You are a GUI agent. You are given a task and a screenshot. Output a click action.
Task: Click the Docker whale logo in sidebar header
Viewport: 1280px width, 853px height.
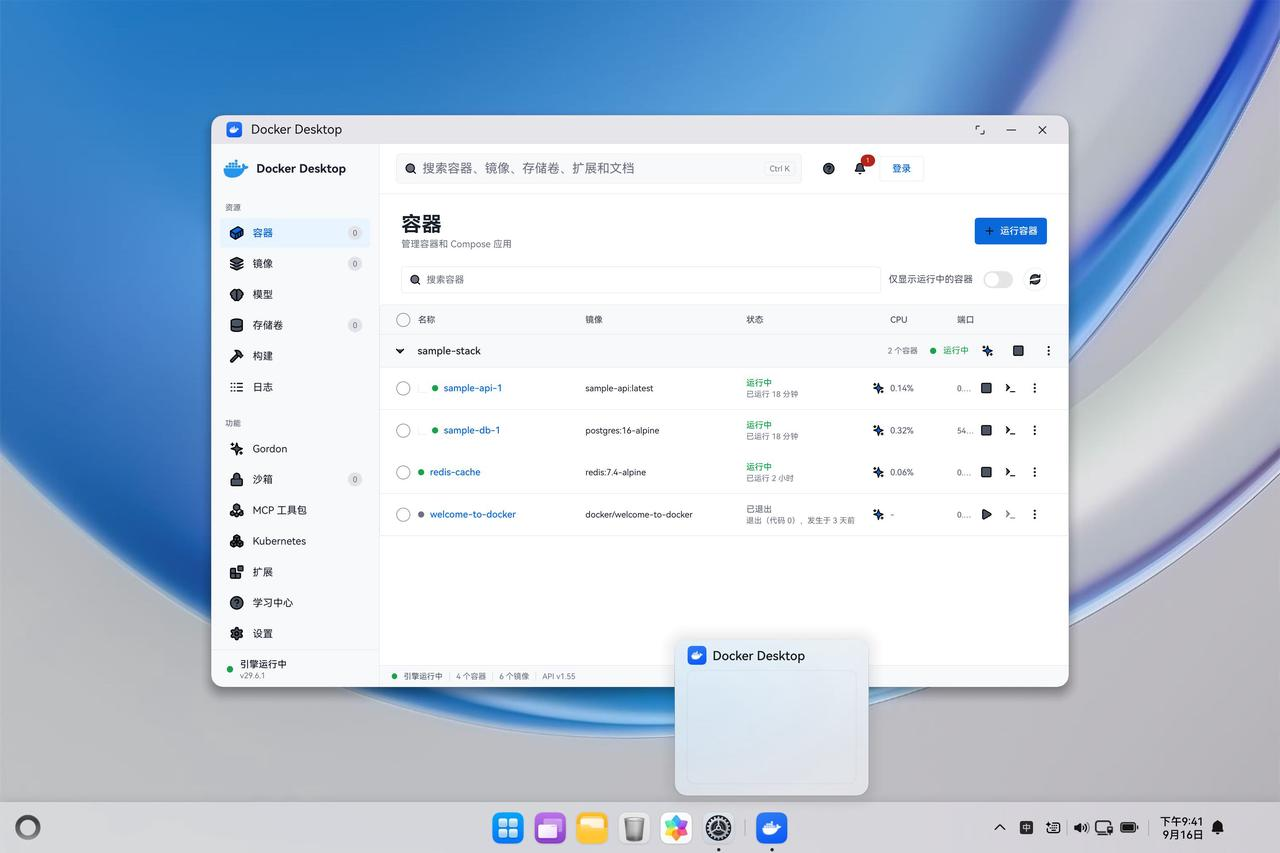pos(236,168)
